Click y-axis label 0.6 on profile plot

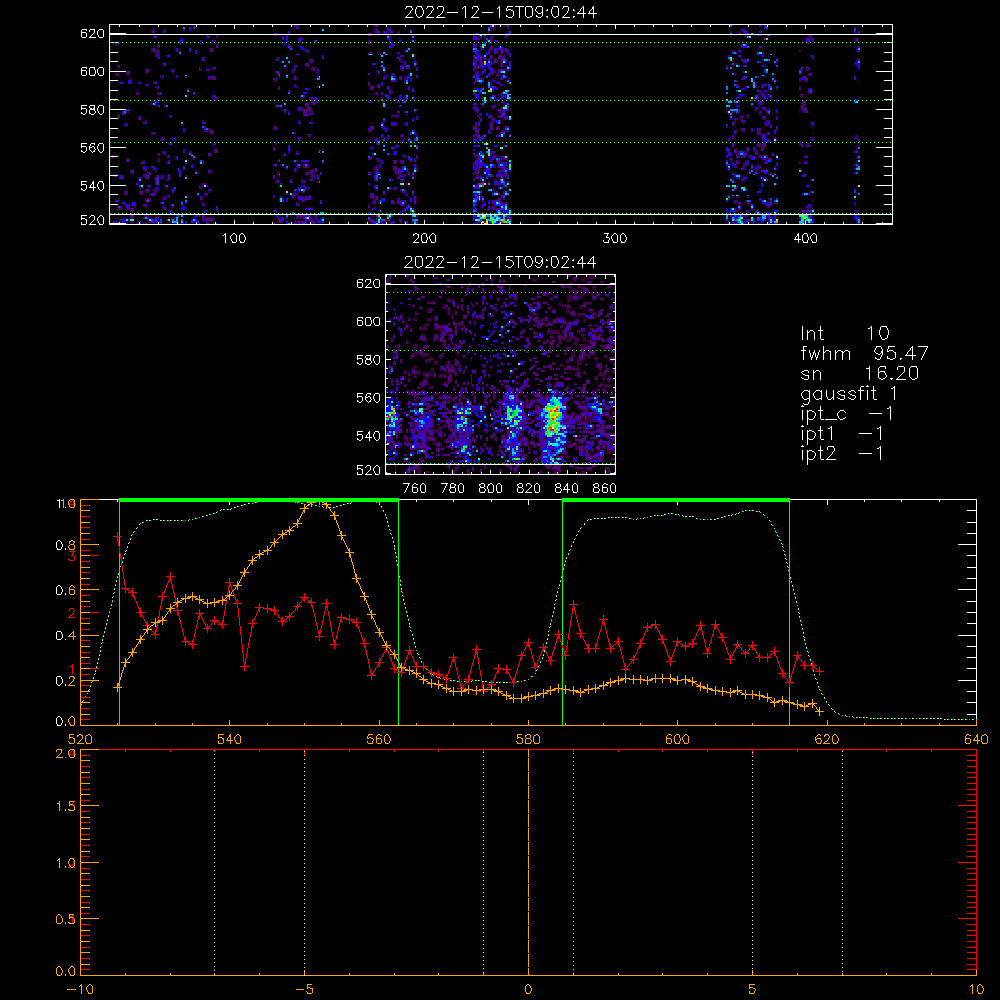[x=65, y=591]
